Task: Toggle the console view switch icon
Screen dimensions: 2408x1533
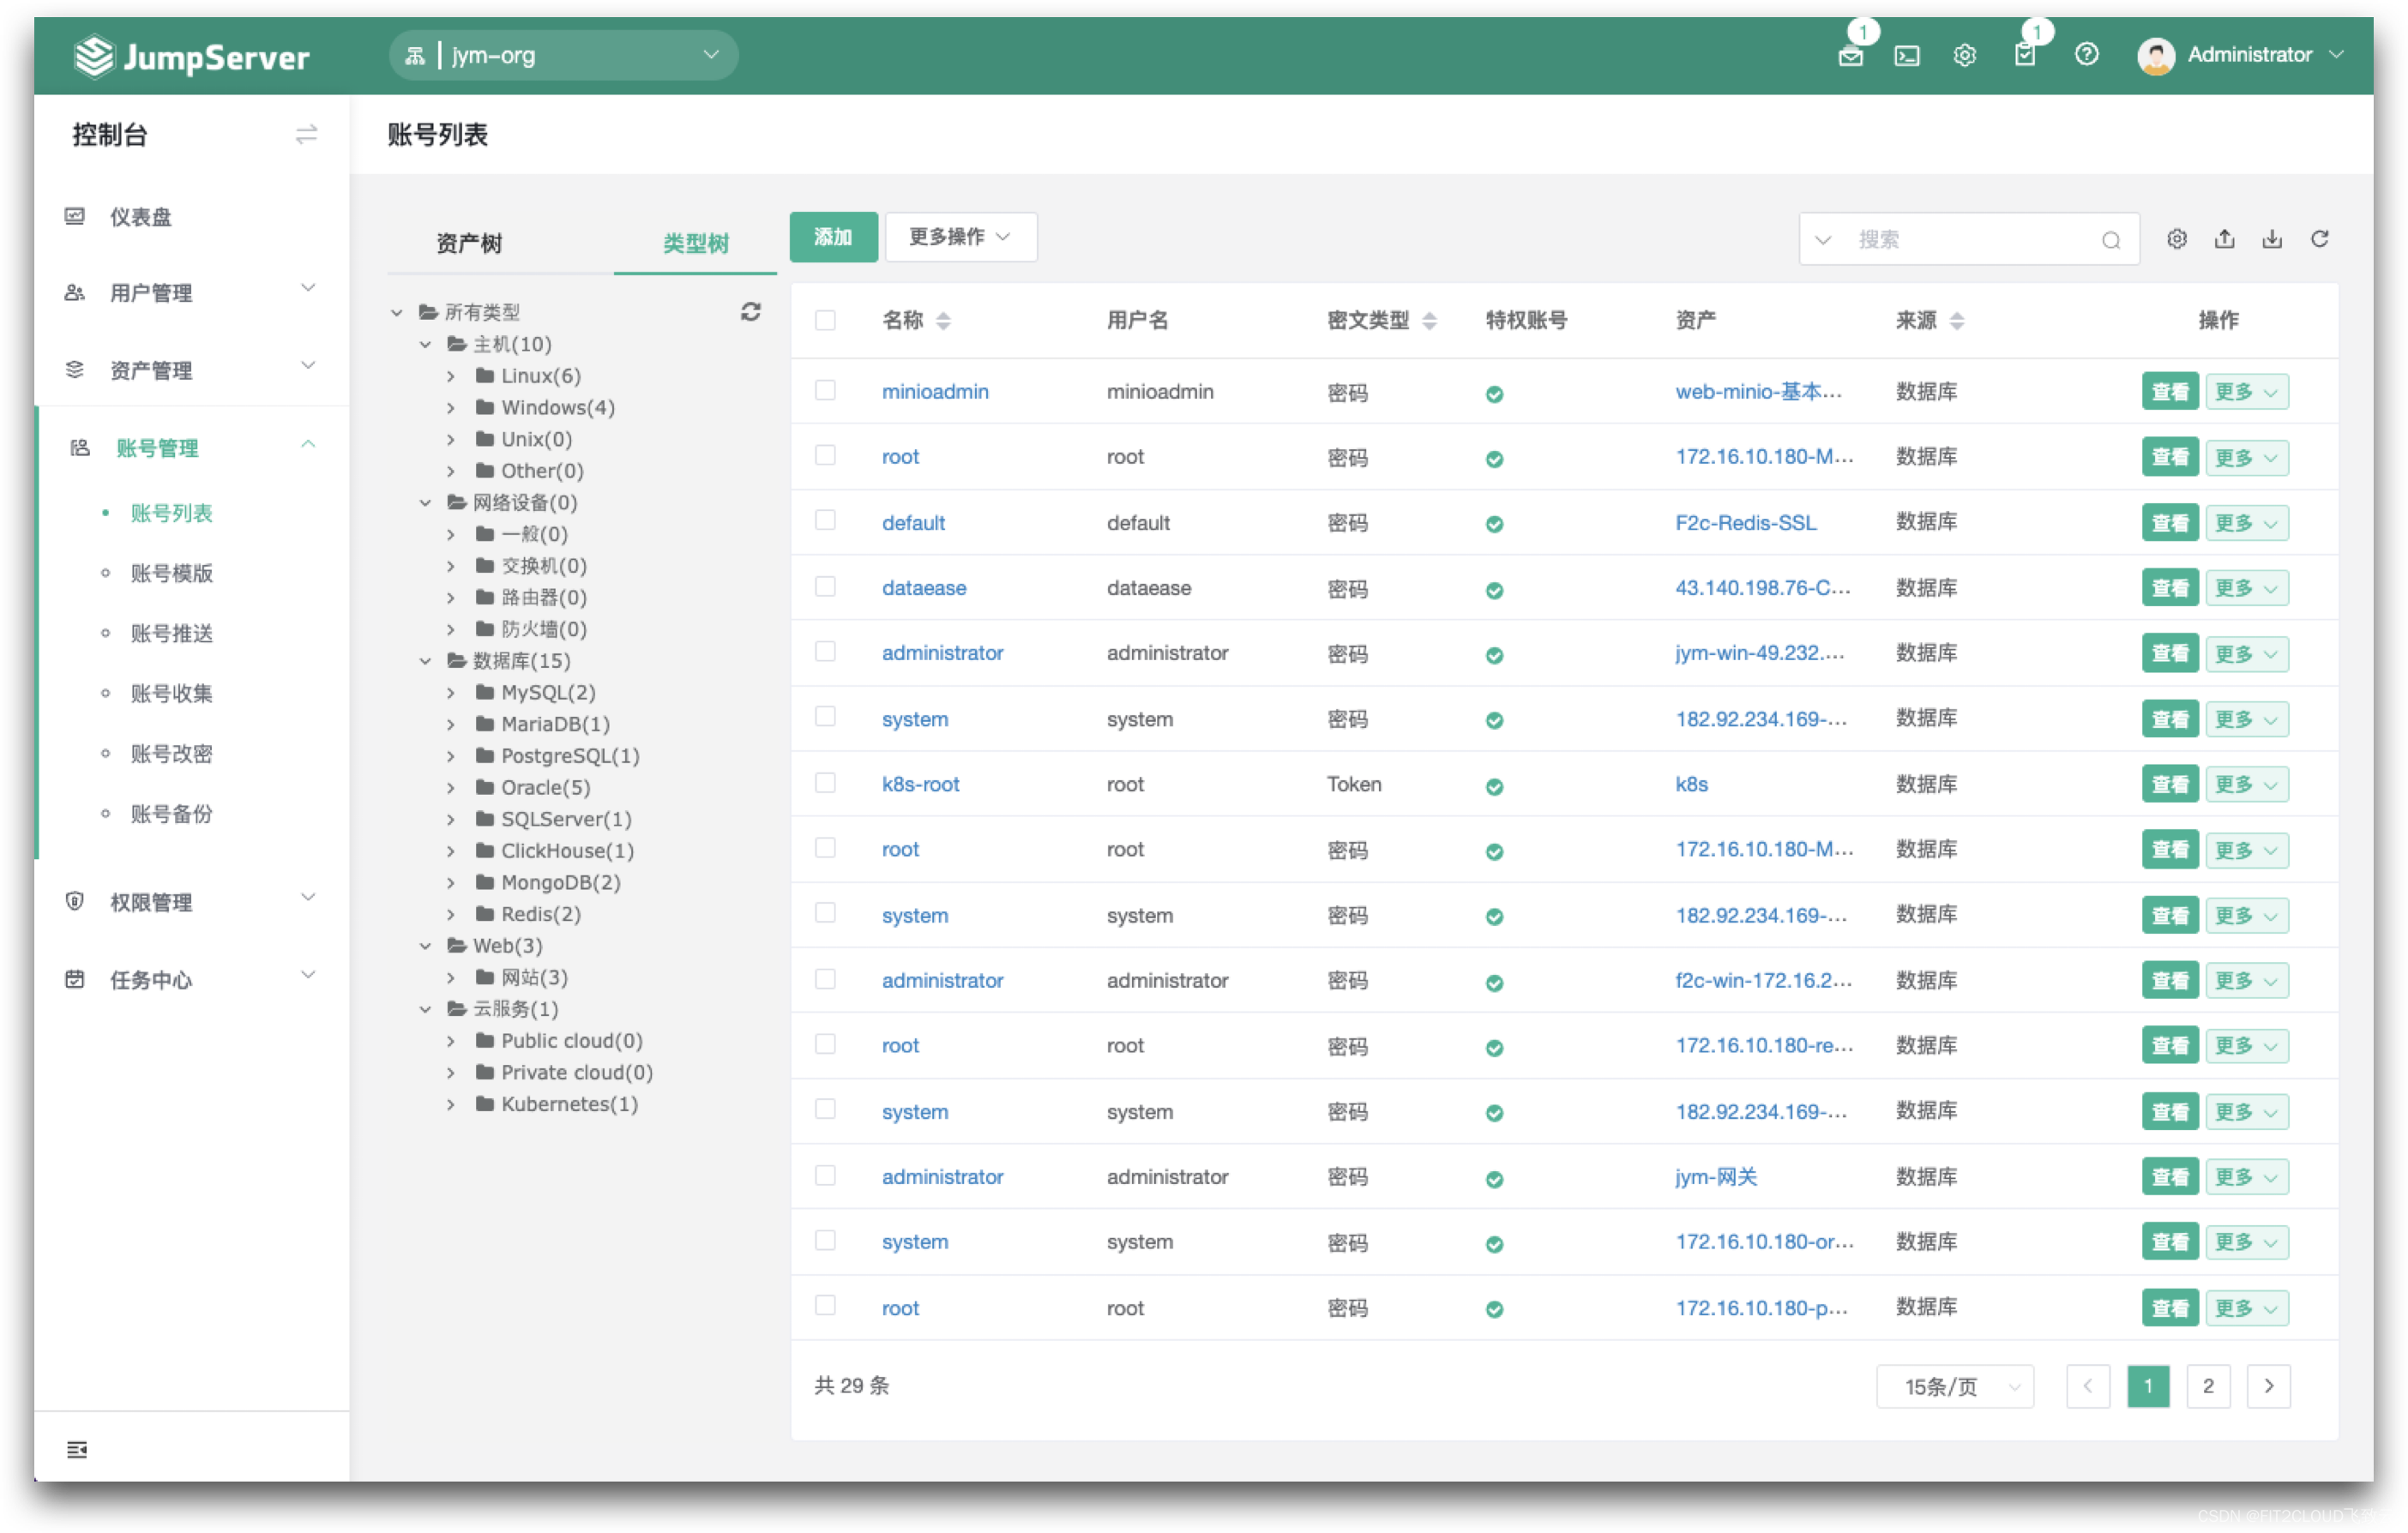Action: coord(306,134)
